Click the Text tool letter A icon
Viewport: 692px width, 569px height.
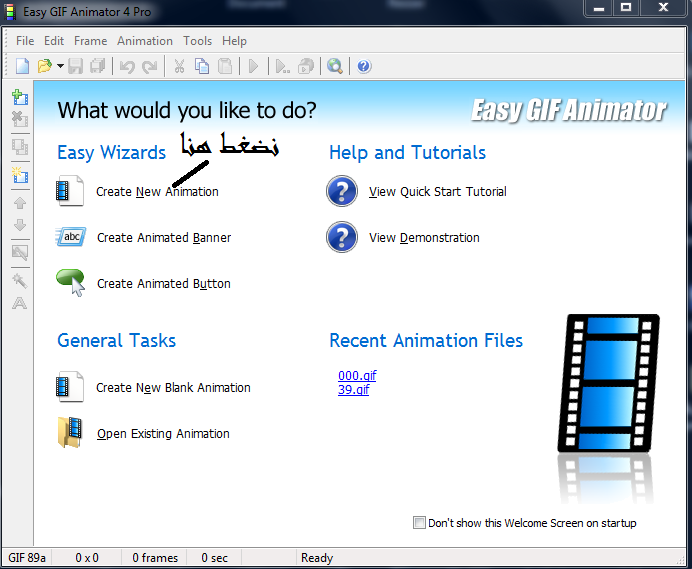tap(20, 303)
